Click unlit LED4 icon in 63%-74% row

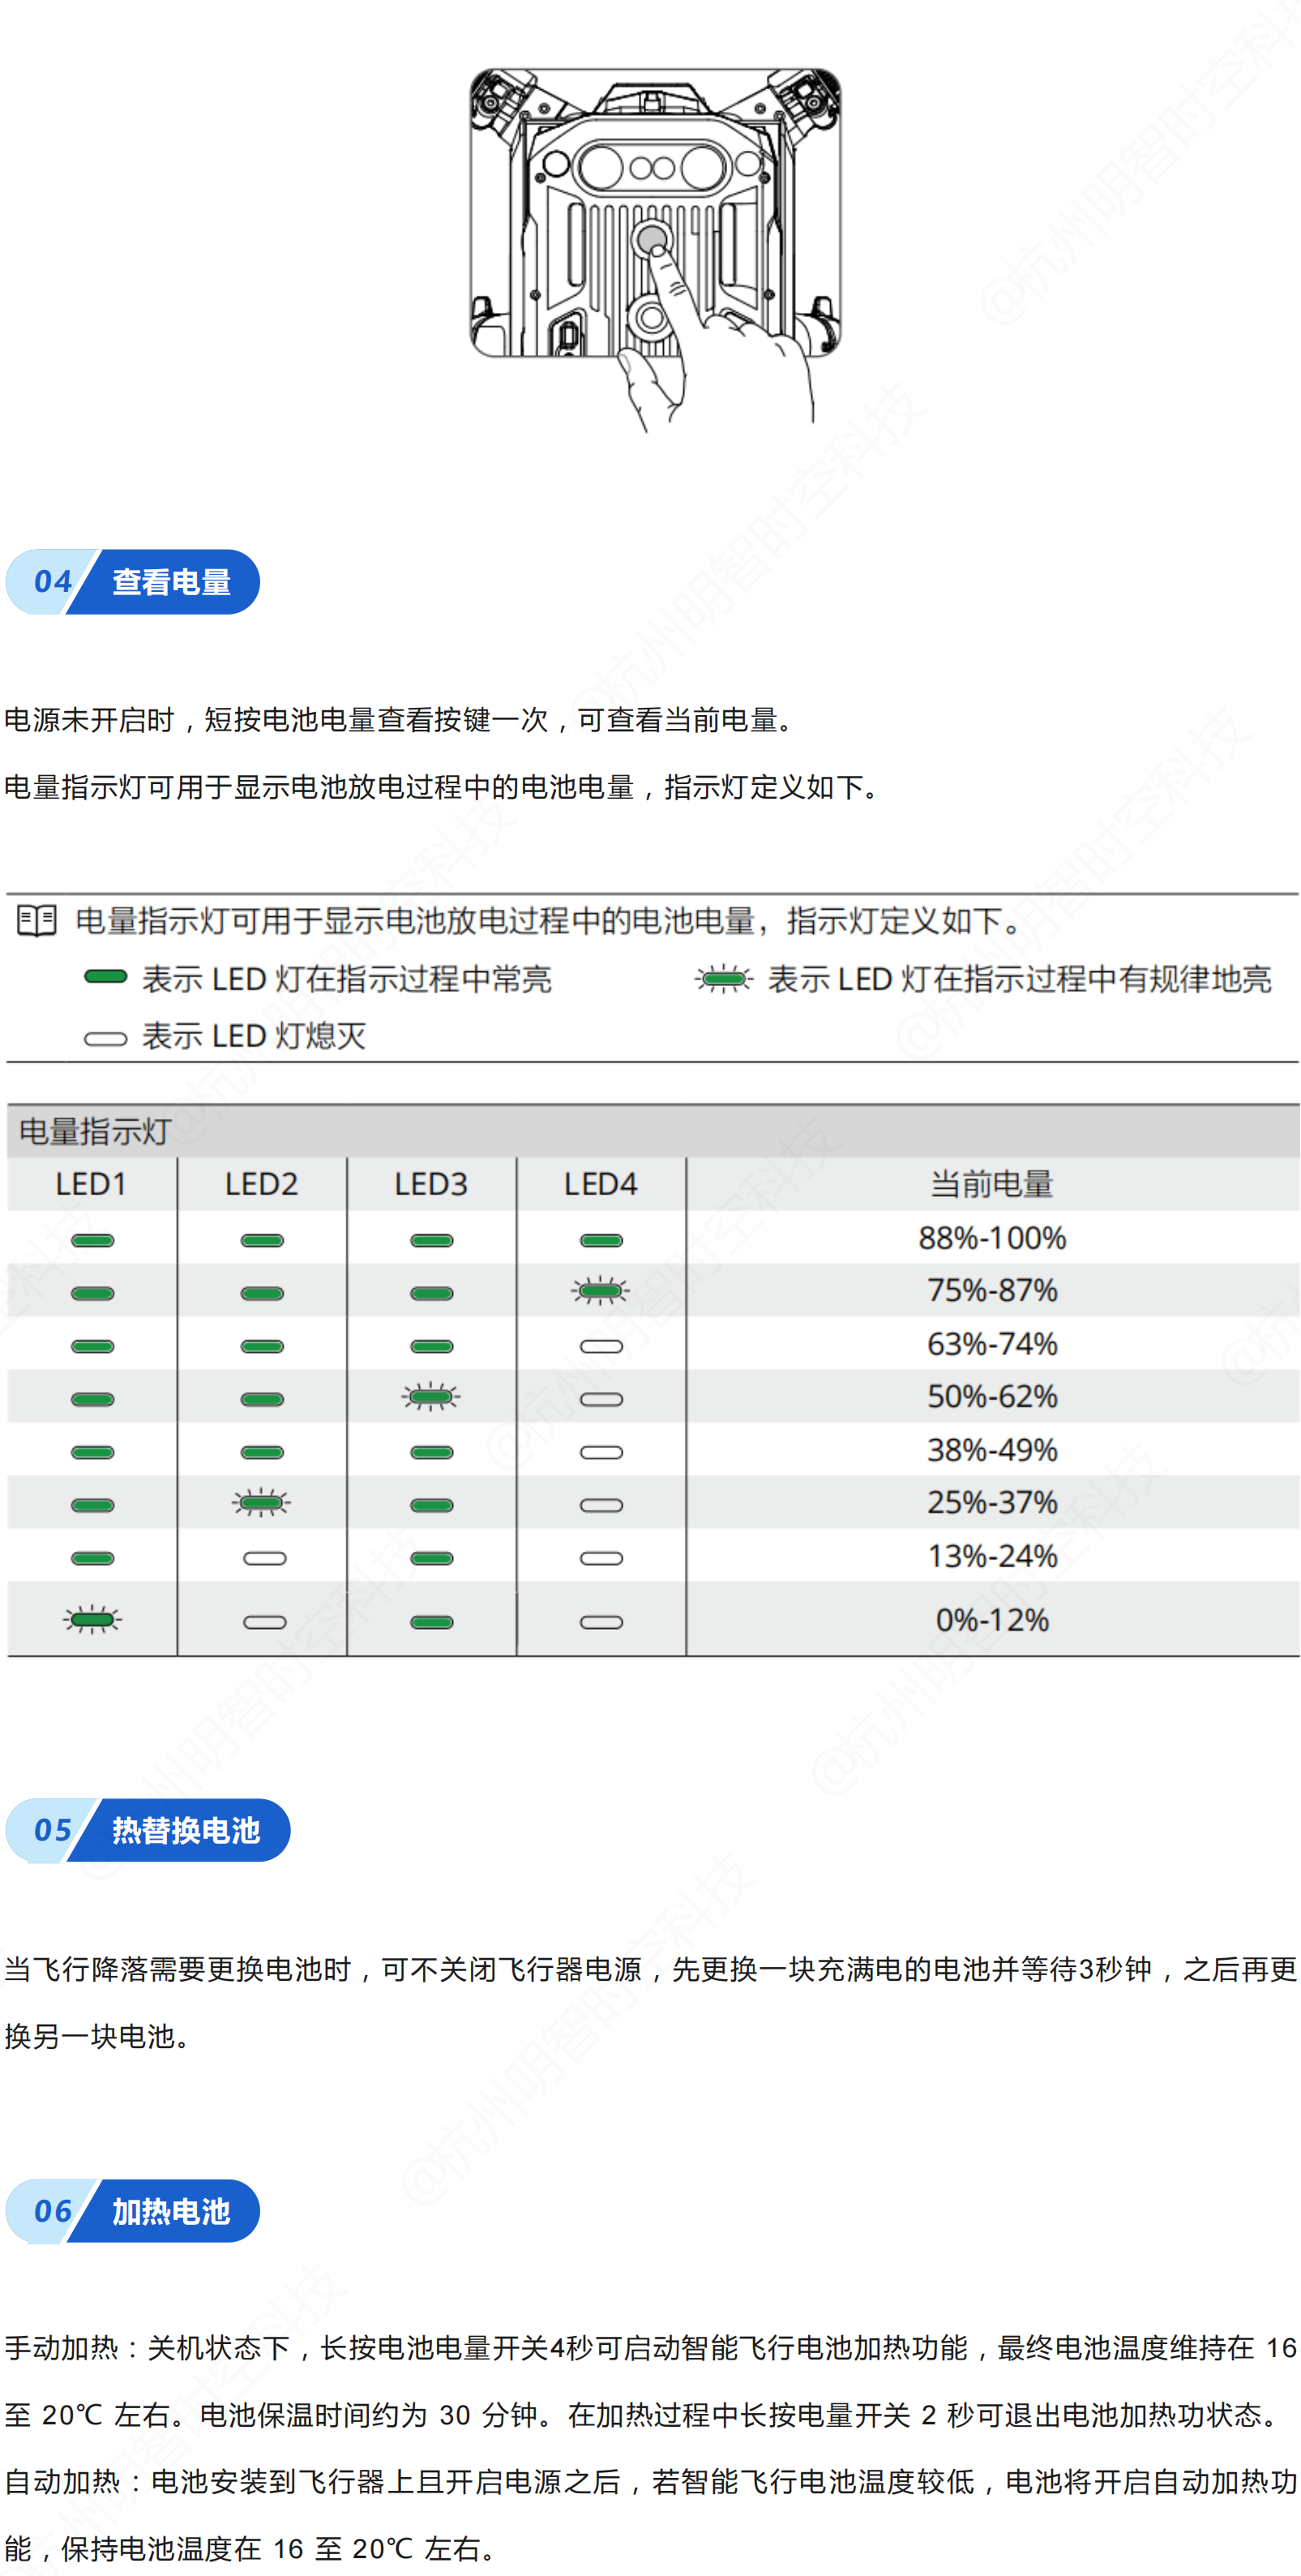(601, 1346)
